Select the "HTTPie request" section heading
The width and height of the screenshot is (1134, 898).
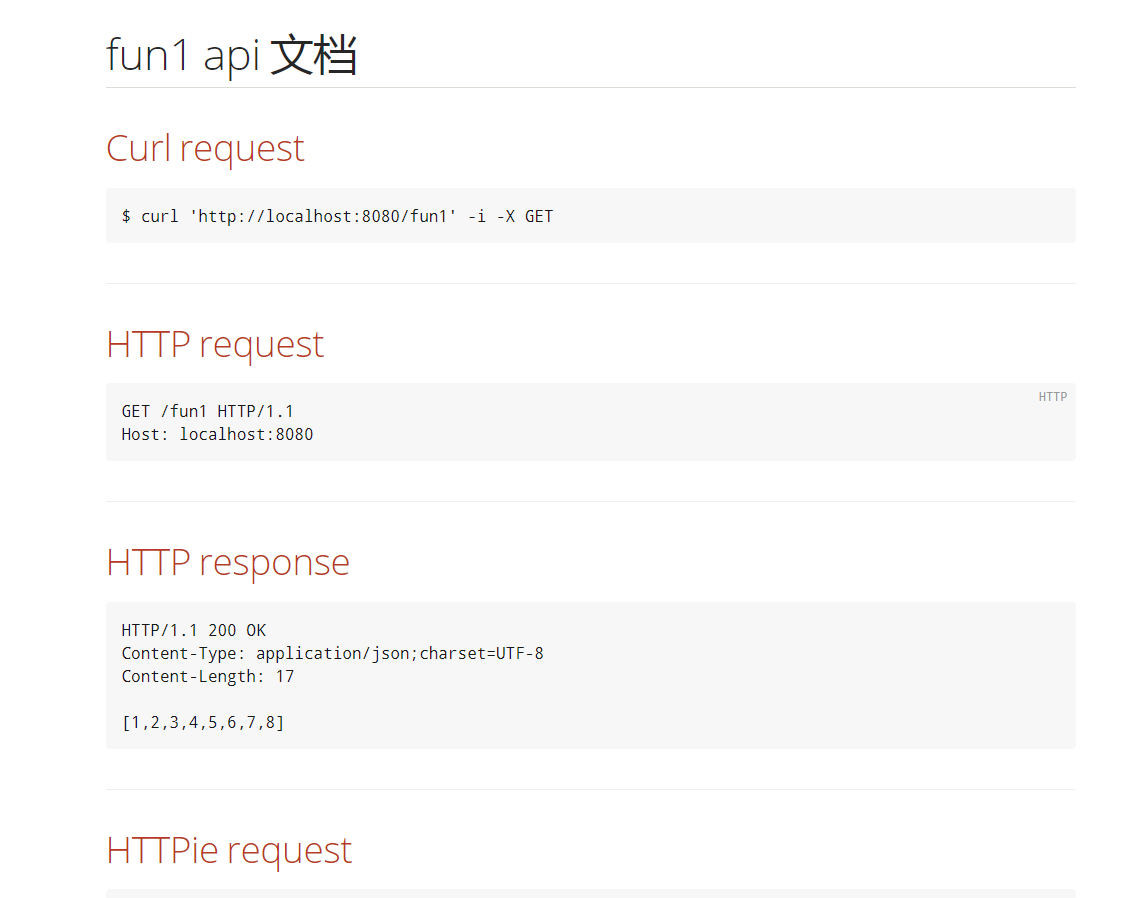[229, 850]
